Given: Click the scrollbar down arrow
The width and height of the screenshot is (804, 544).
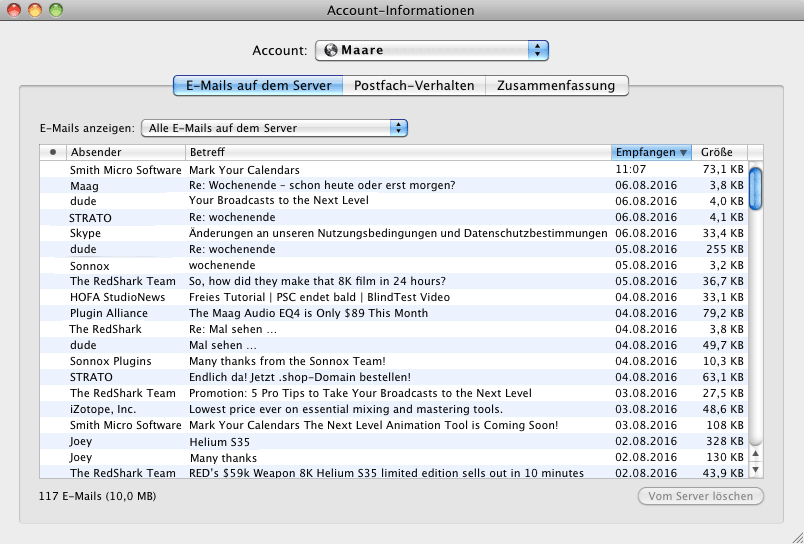Looking at the screenshot, I should pos(755,470).
